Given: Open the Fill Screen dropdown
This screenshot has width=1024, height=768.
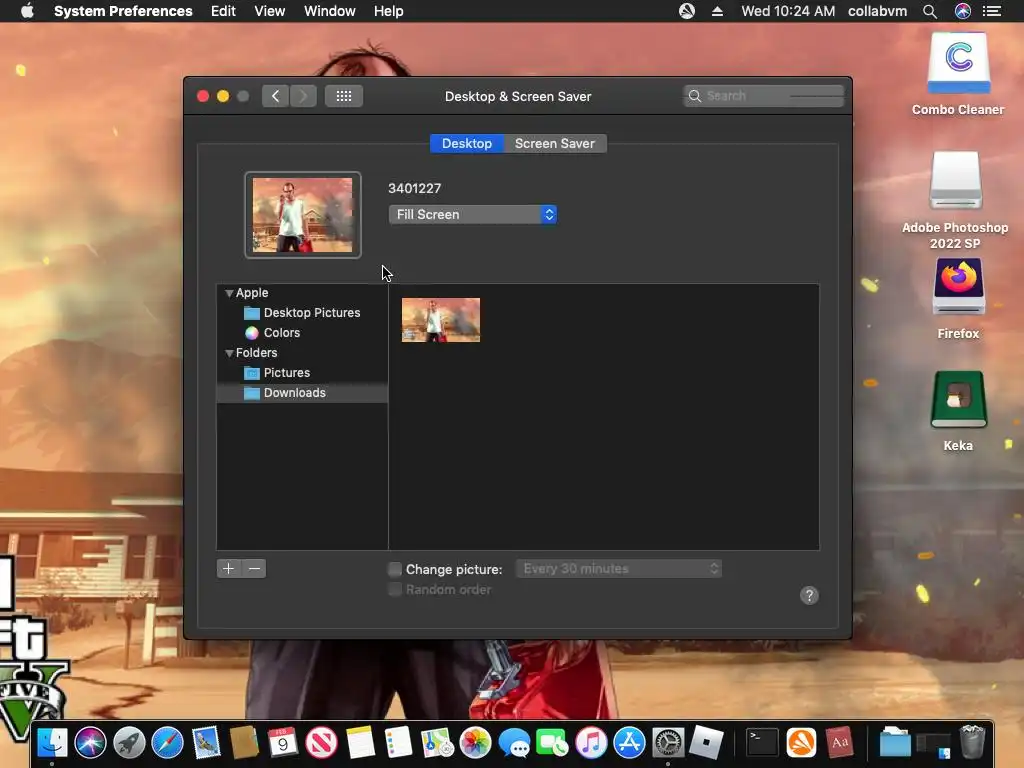Looking at the screenshot, I should click(x=473, y=214).
